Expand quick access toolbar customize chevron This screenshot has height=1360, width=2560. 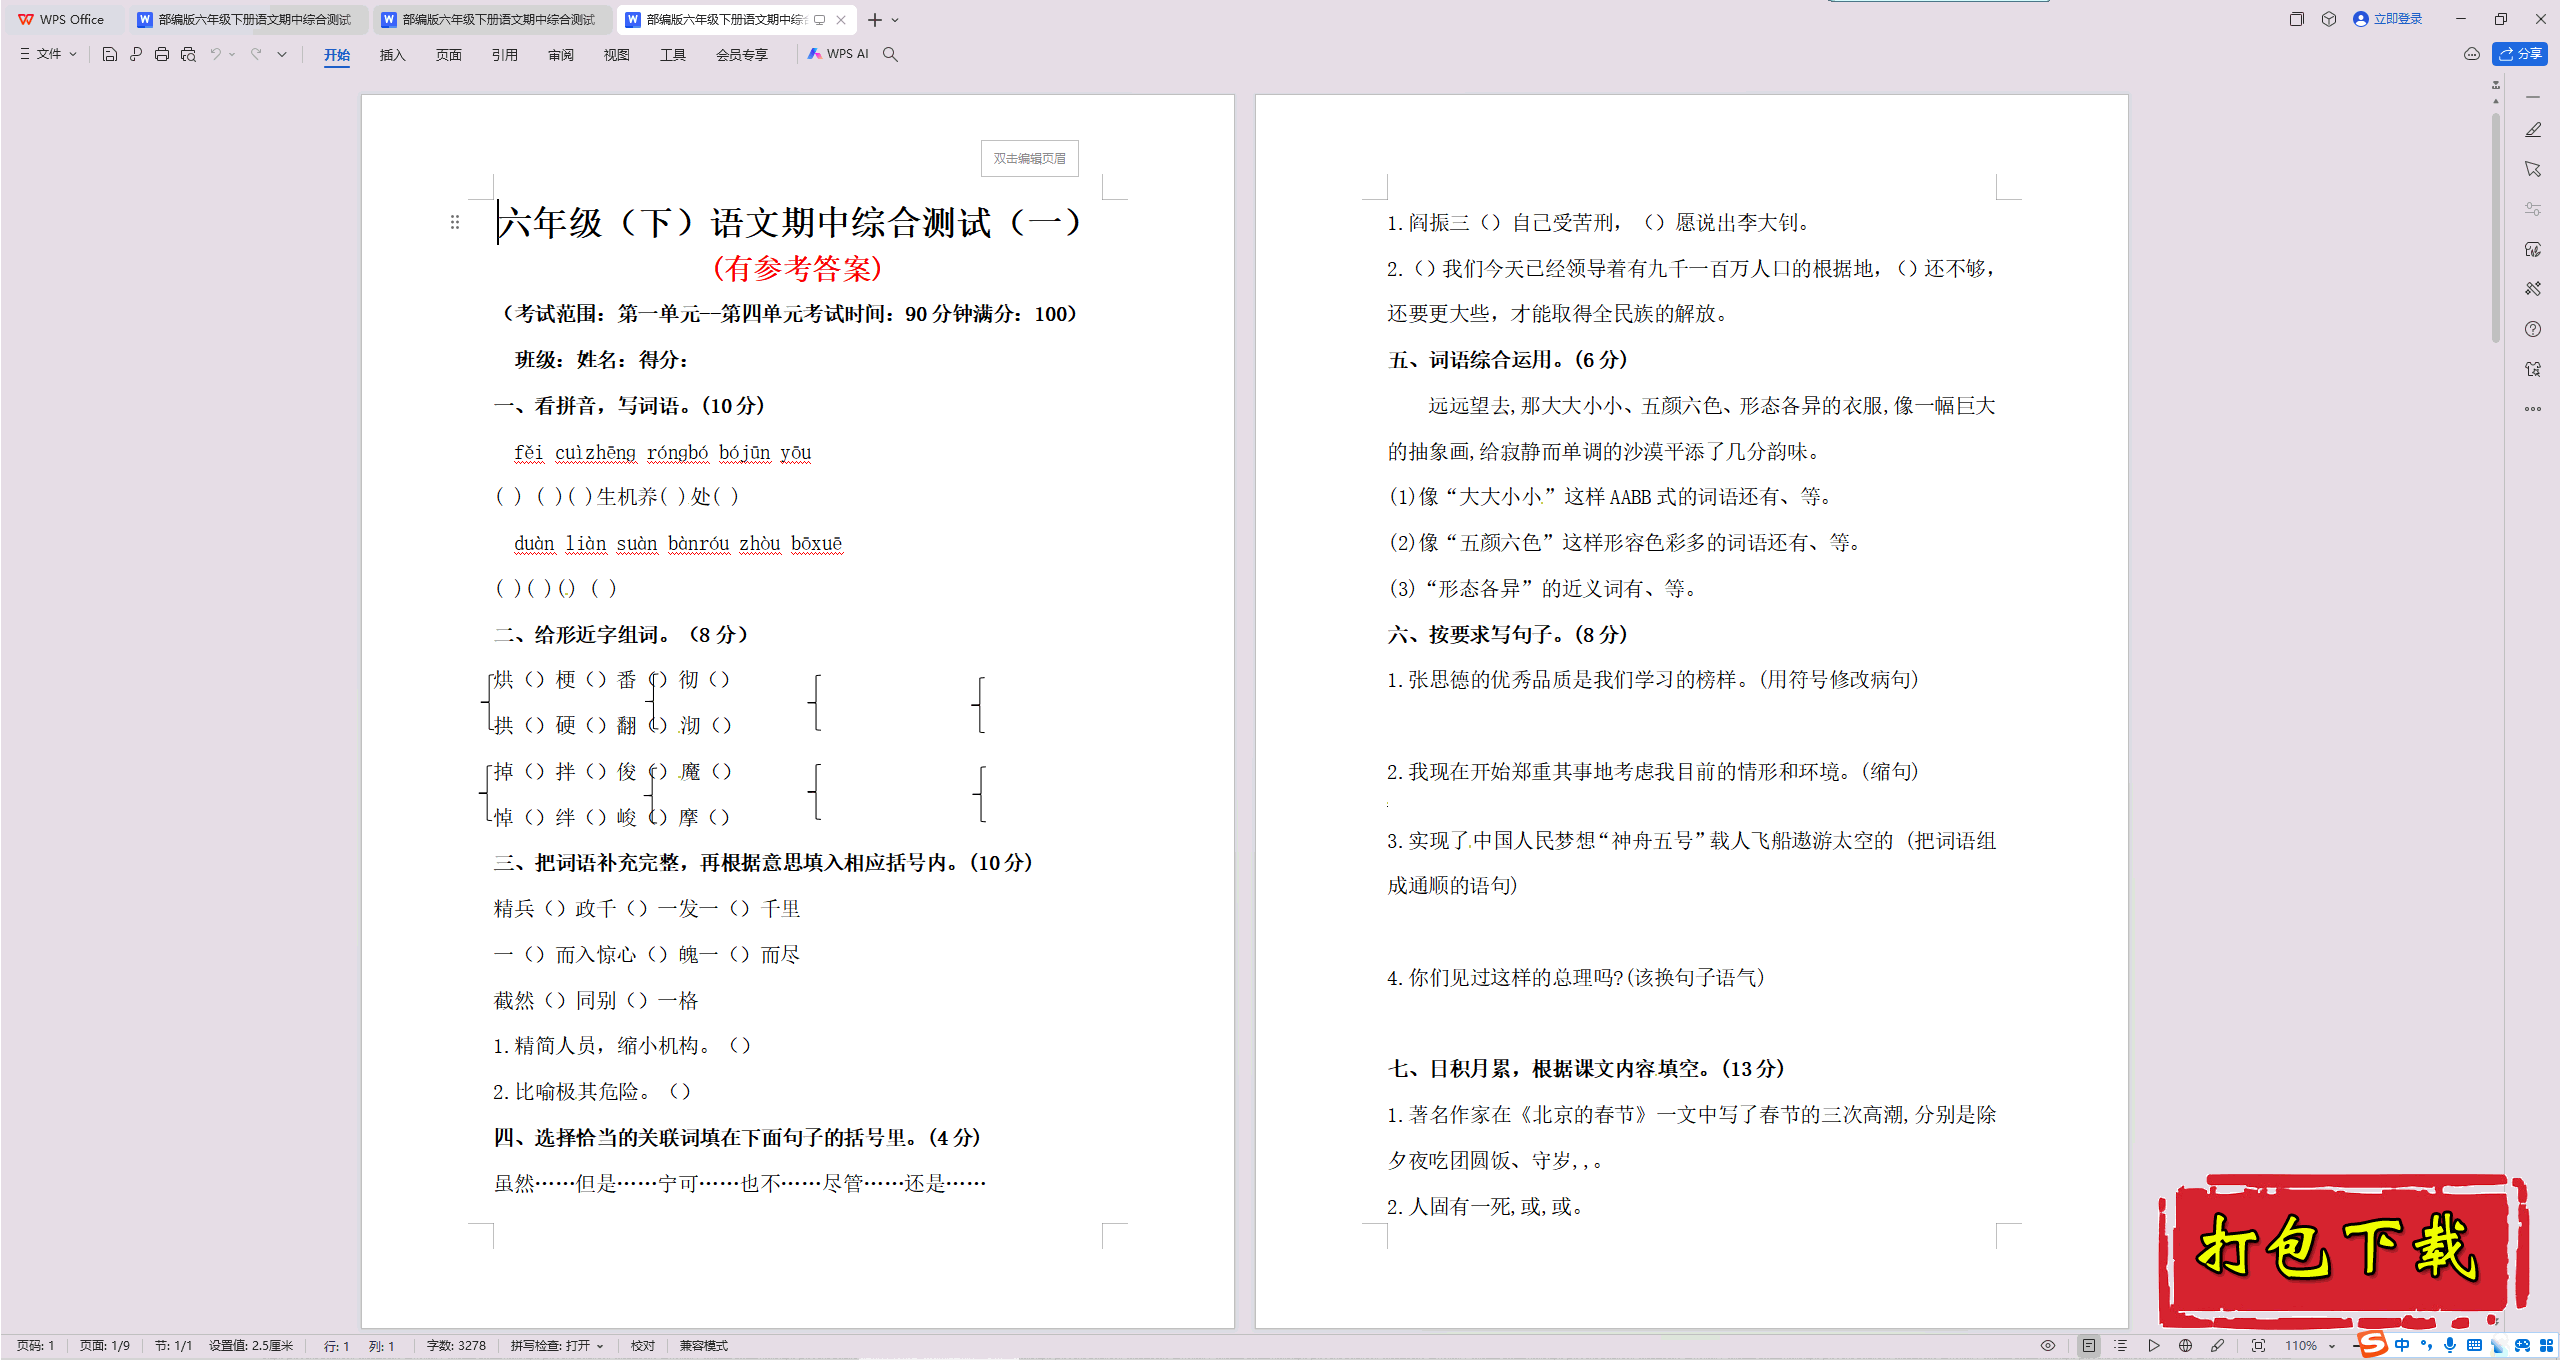(282, 54)
